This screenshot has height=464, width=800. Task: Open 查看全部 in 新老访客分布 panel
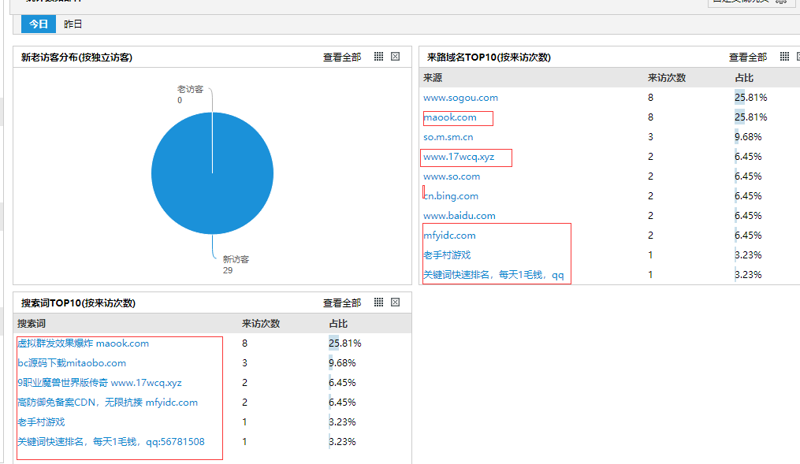tap(342, 57)
